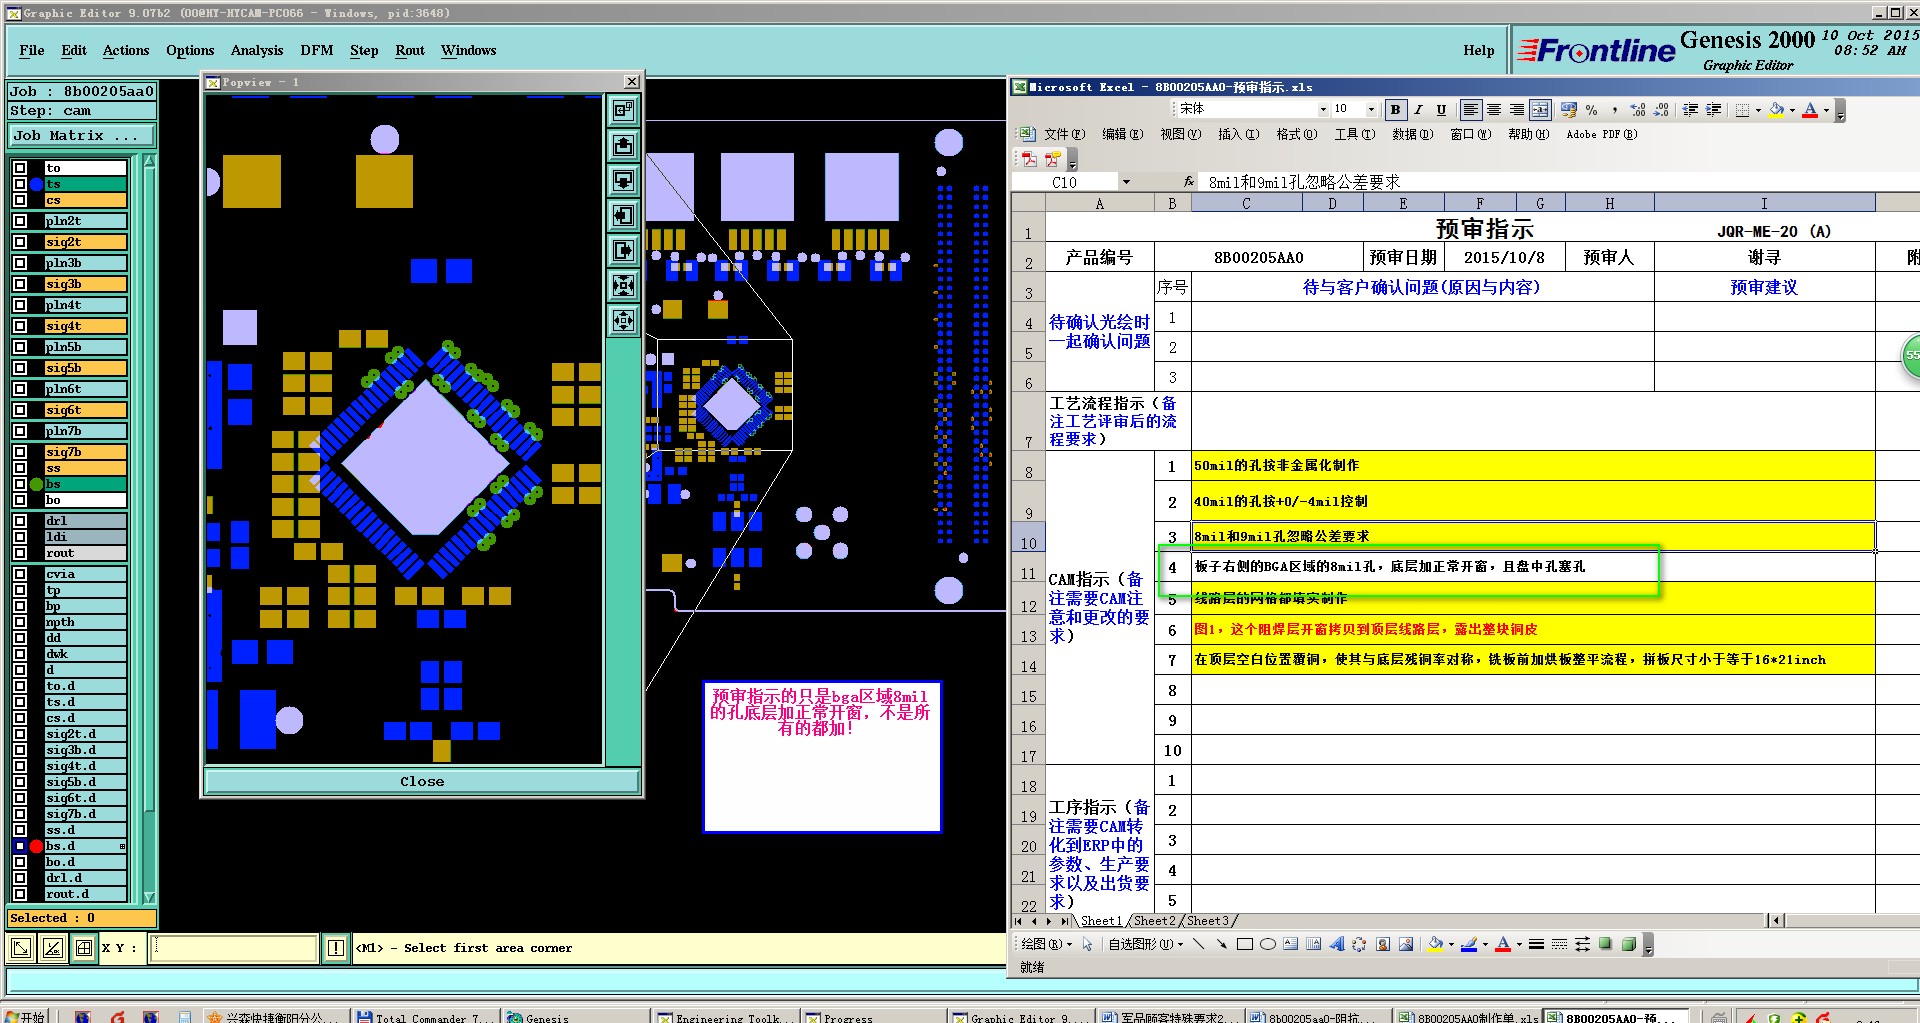Click the pan down icon in Popview
The height and width of the screenshot is (1023, 1920).
click(623, 181)
